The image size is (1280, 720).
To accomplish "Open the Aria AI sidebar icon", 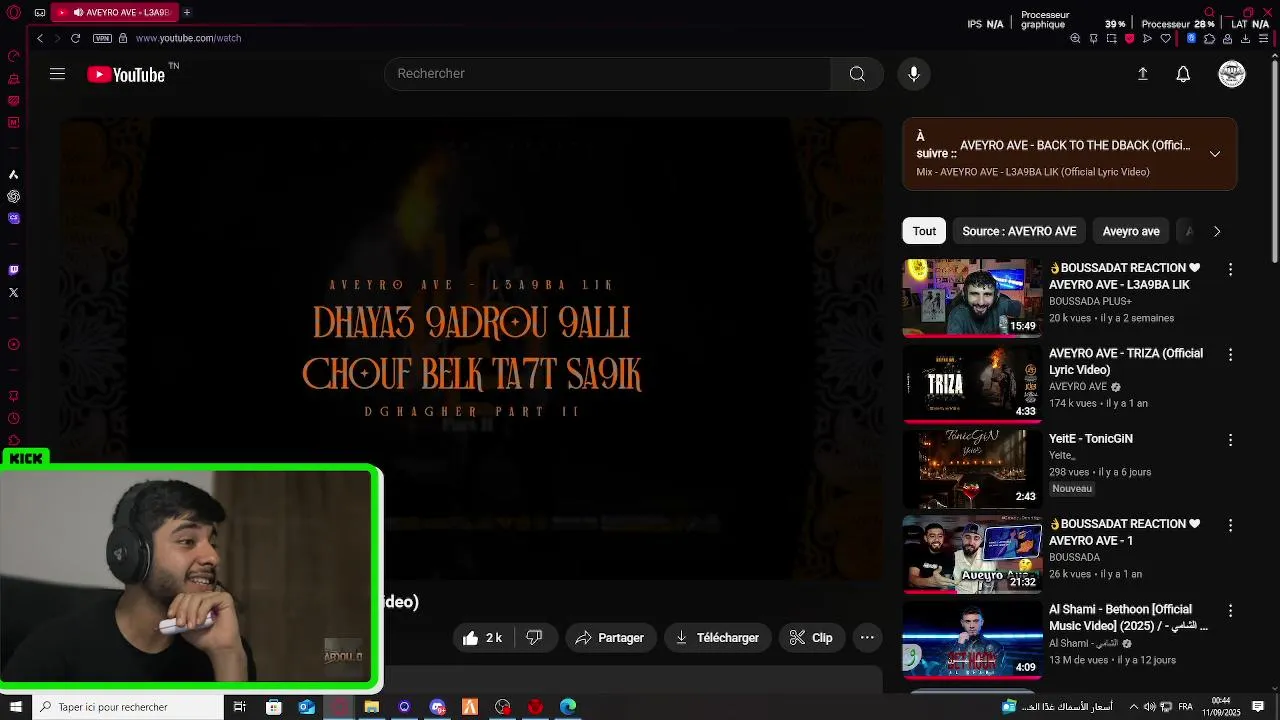I will pos(13,174).
